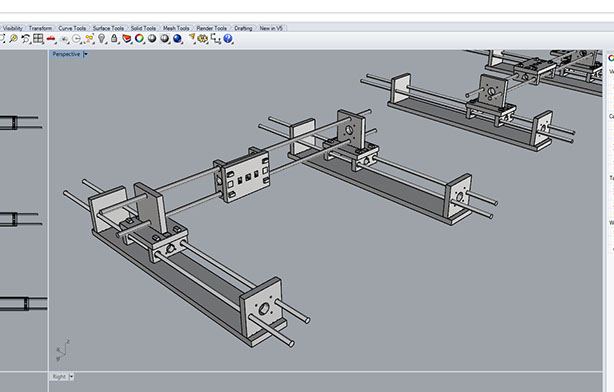This screenshot has height=392, width=614.
Task: Click the gray sphere Shaded Viewport icon
Action: click(152, 39)
